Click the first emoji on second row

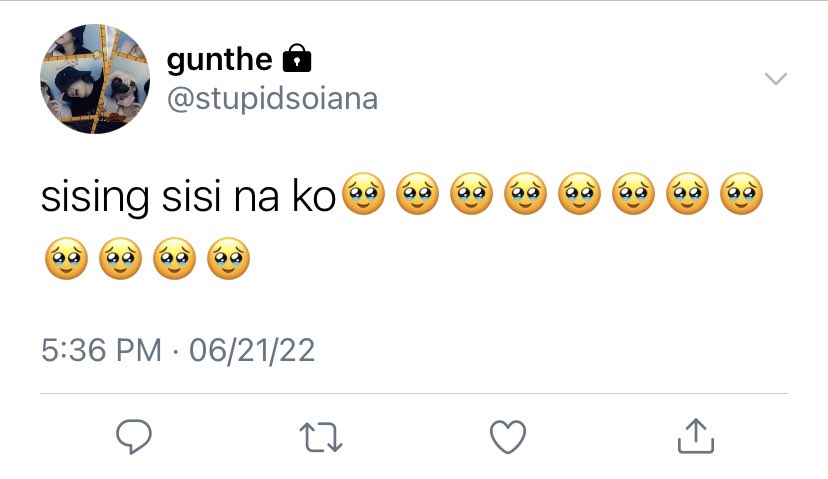(67, 258)
